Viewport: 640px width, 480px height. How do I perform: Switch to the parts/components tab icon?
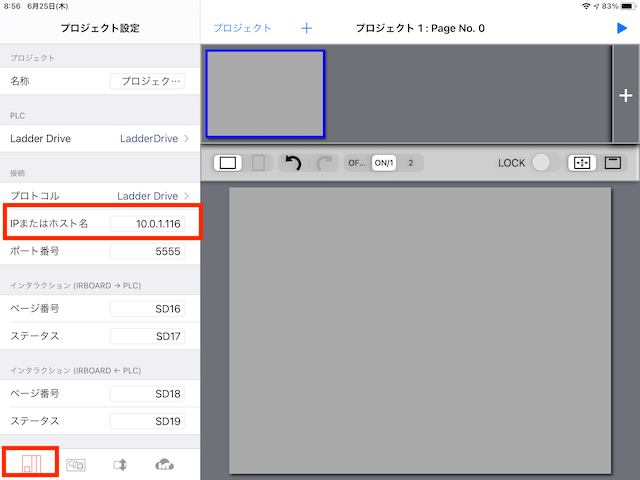76,464
